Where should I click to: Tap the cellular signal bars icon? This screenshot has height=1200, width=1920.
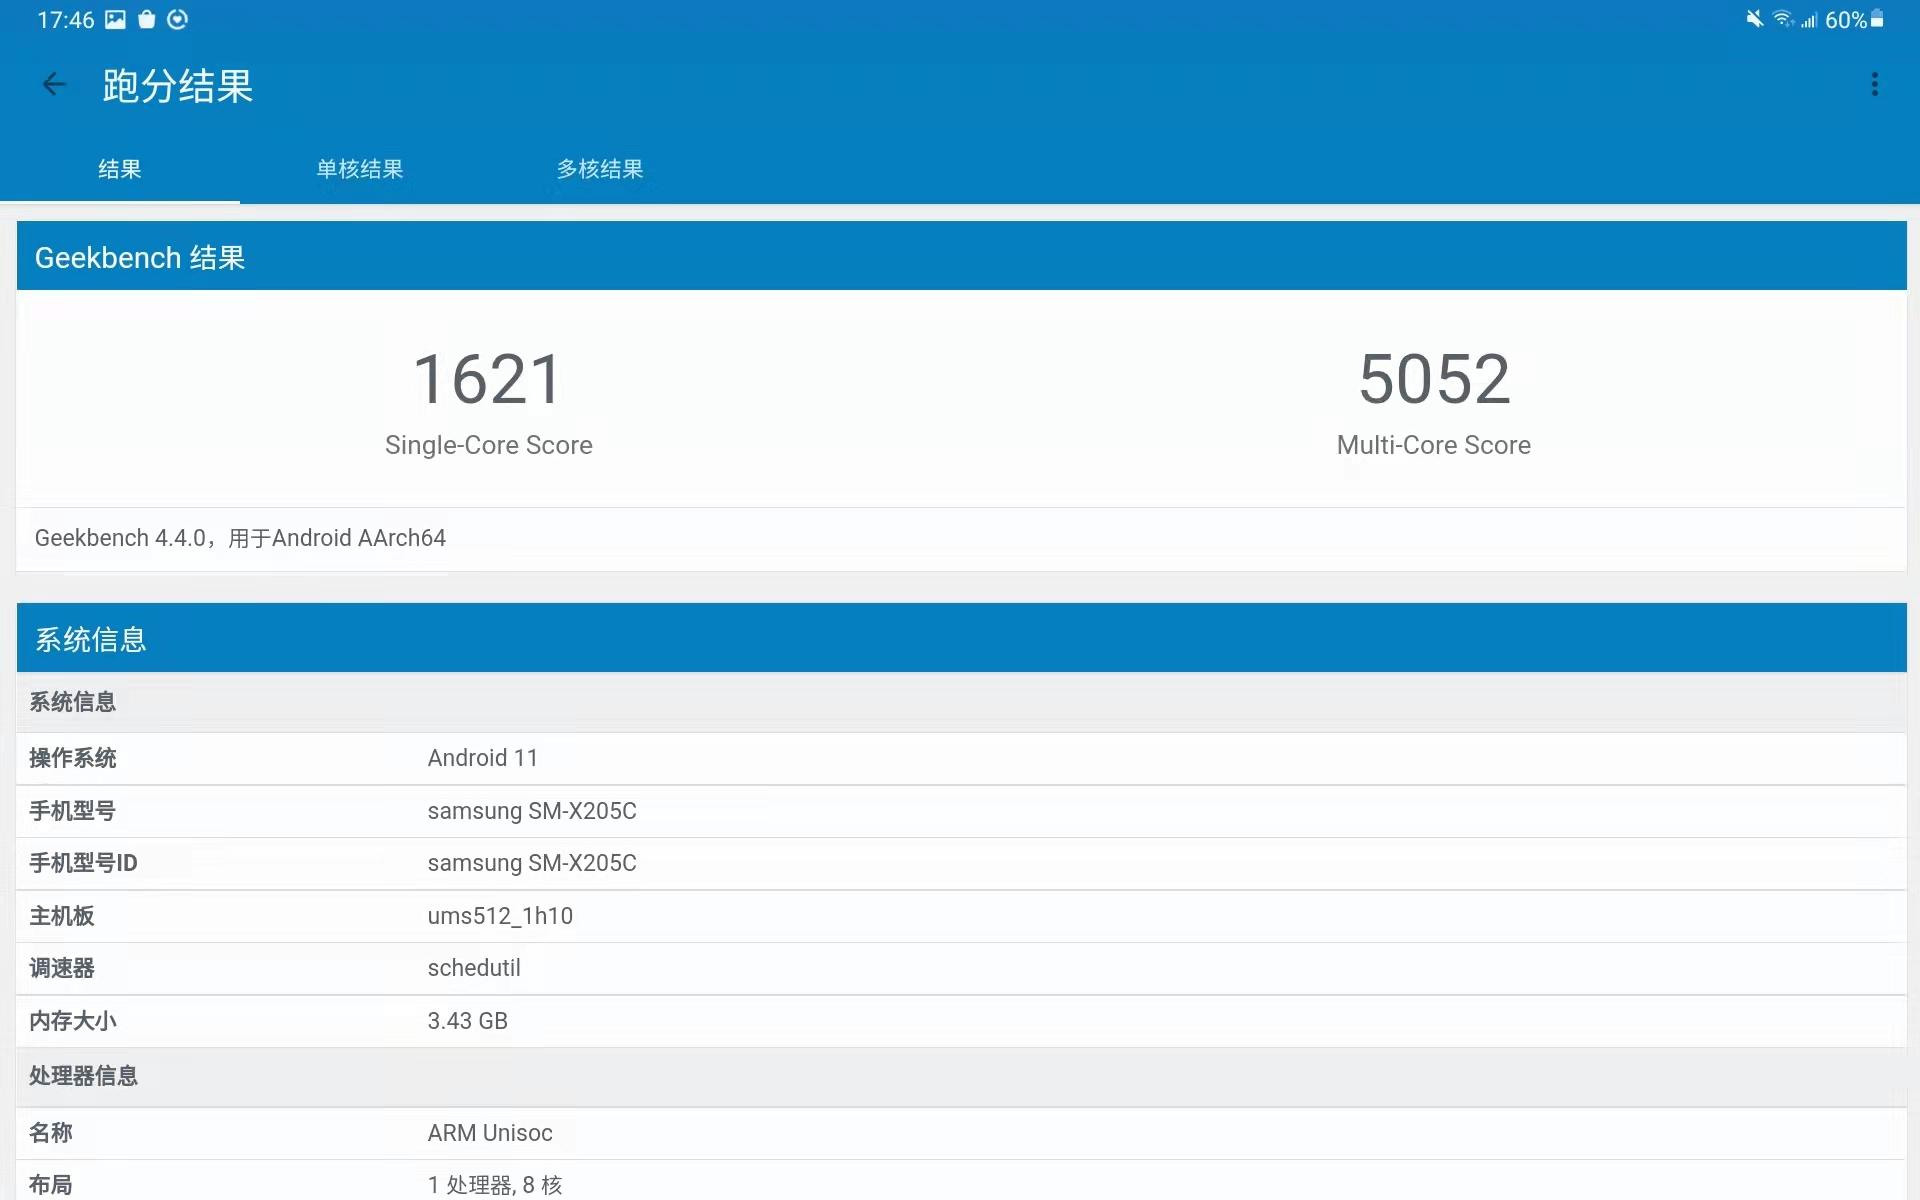1808,20
